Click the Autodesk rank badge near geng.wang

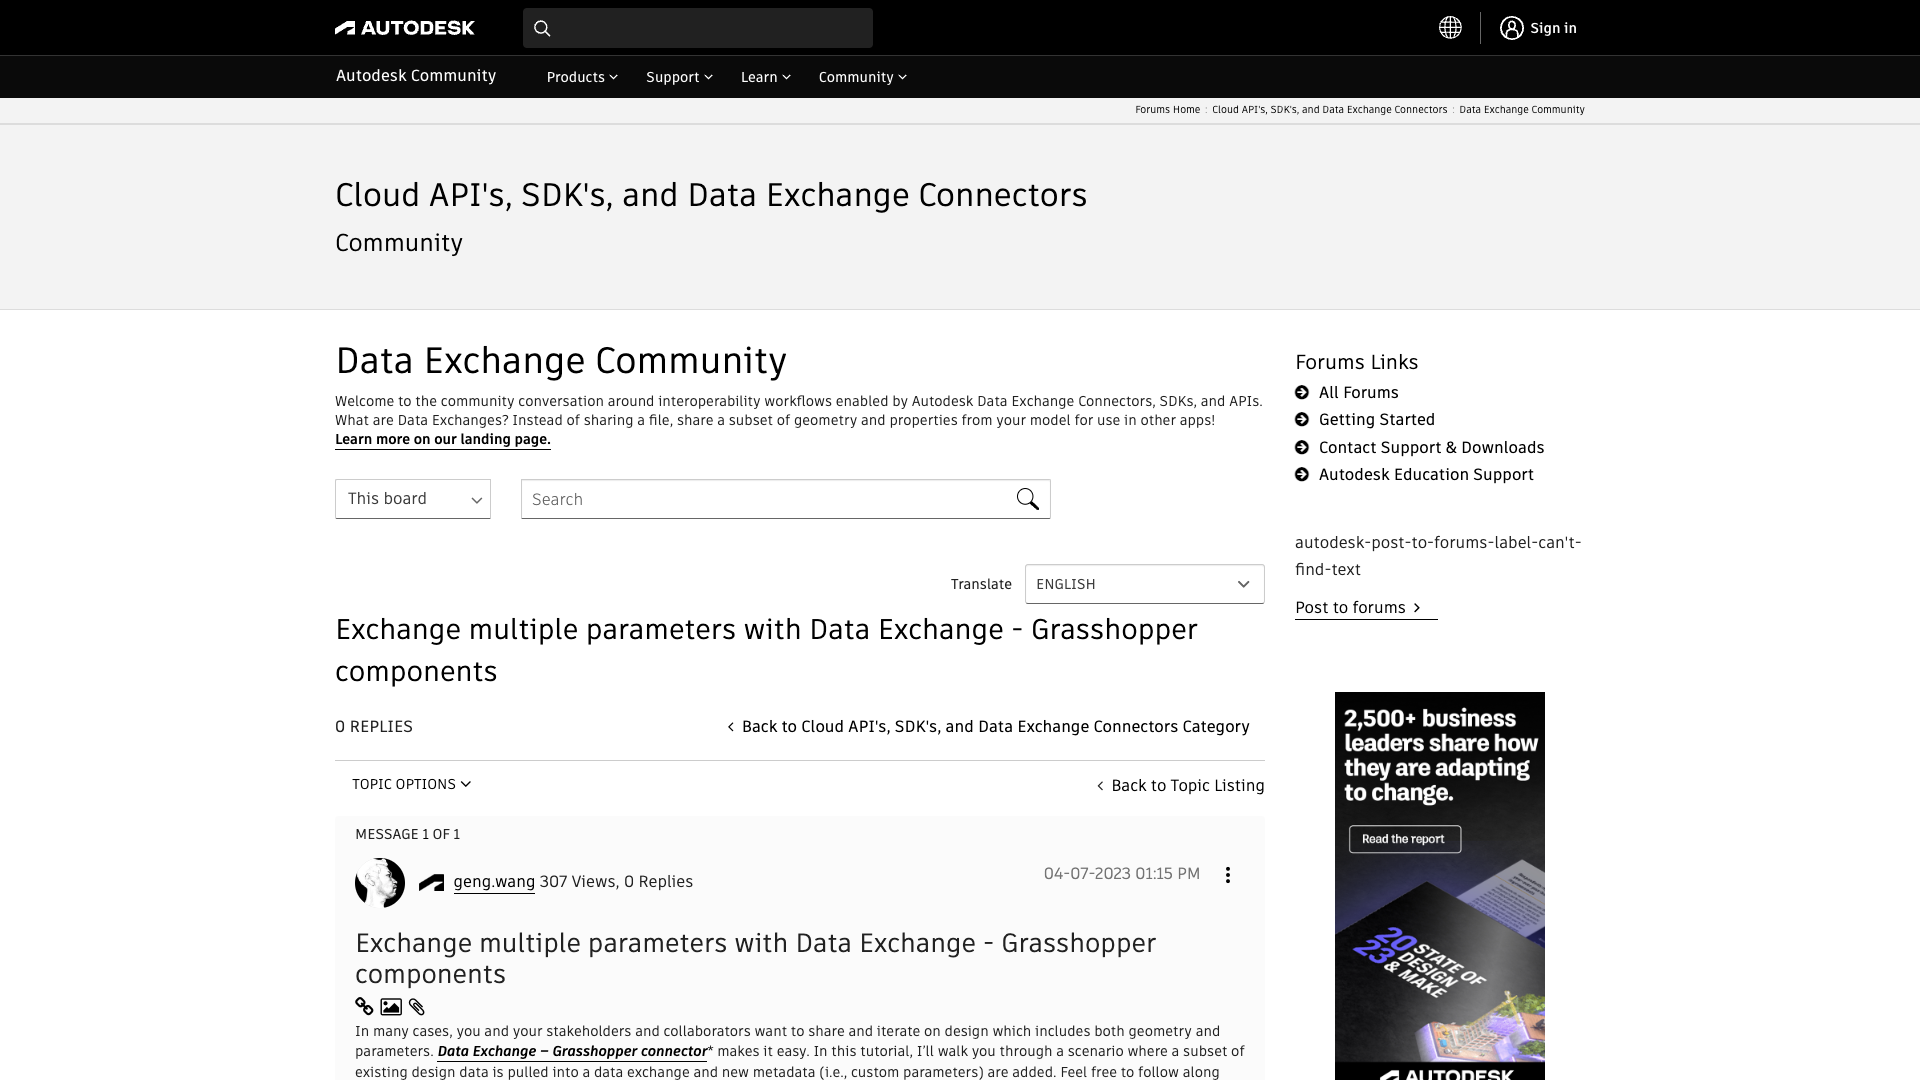pos(431,882)
